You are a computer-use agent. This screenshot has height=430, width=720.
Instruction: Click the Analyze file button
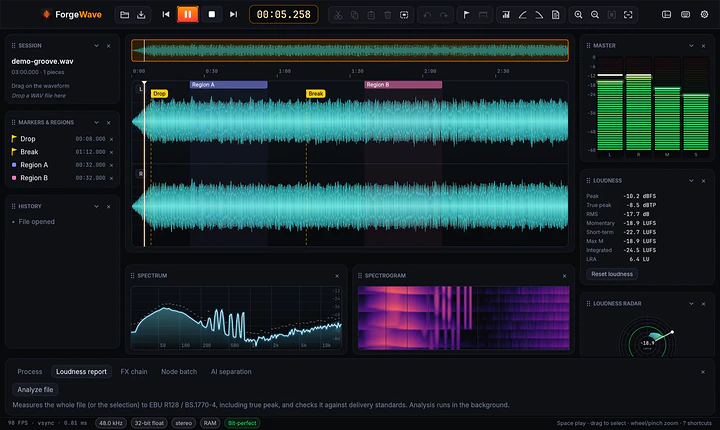tap(35, 390)
